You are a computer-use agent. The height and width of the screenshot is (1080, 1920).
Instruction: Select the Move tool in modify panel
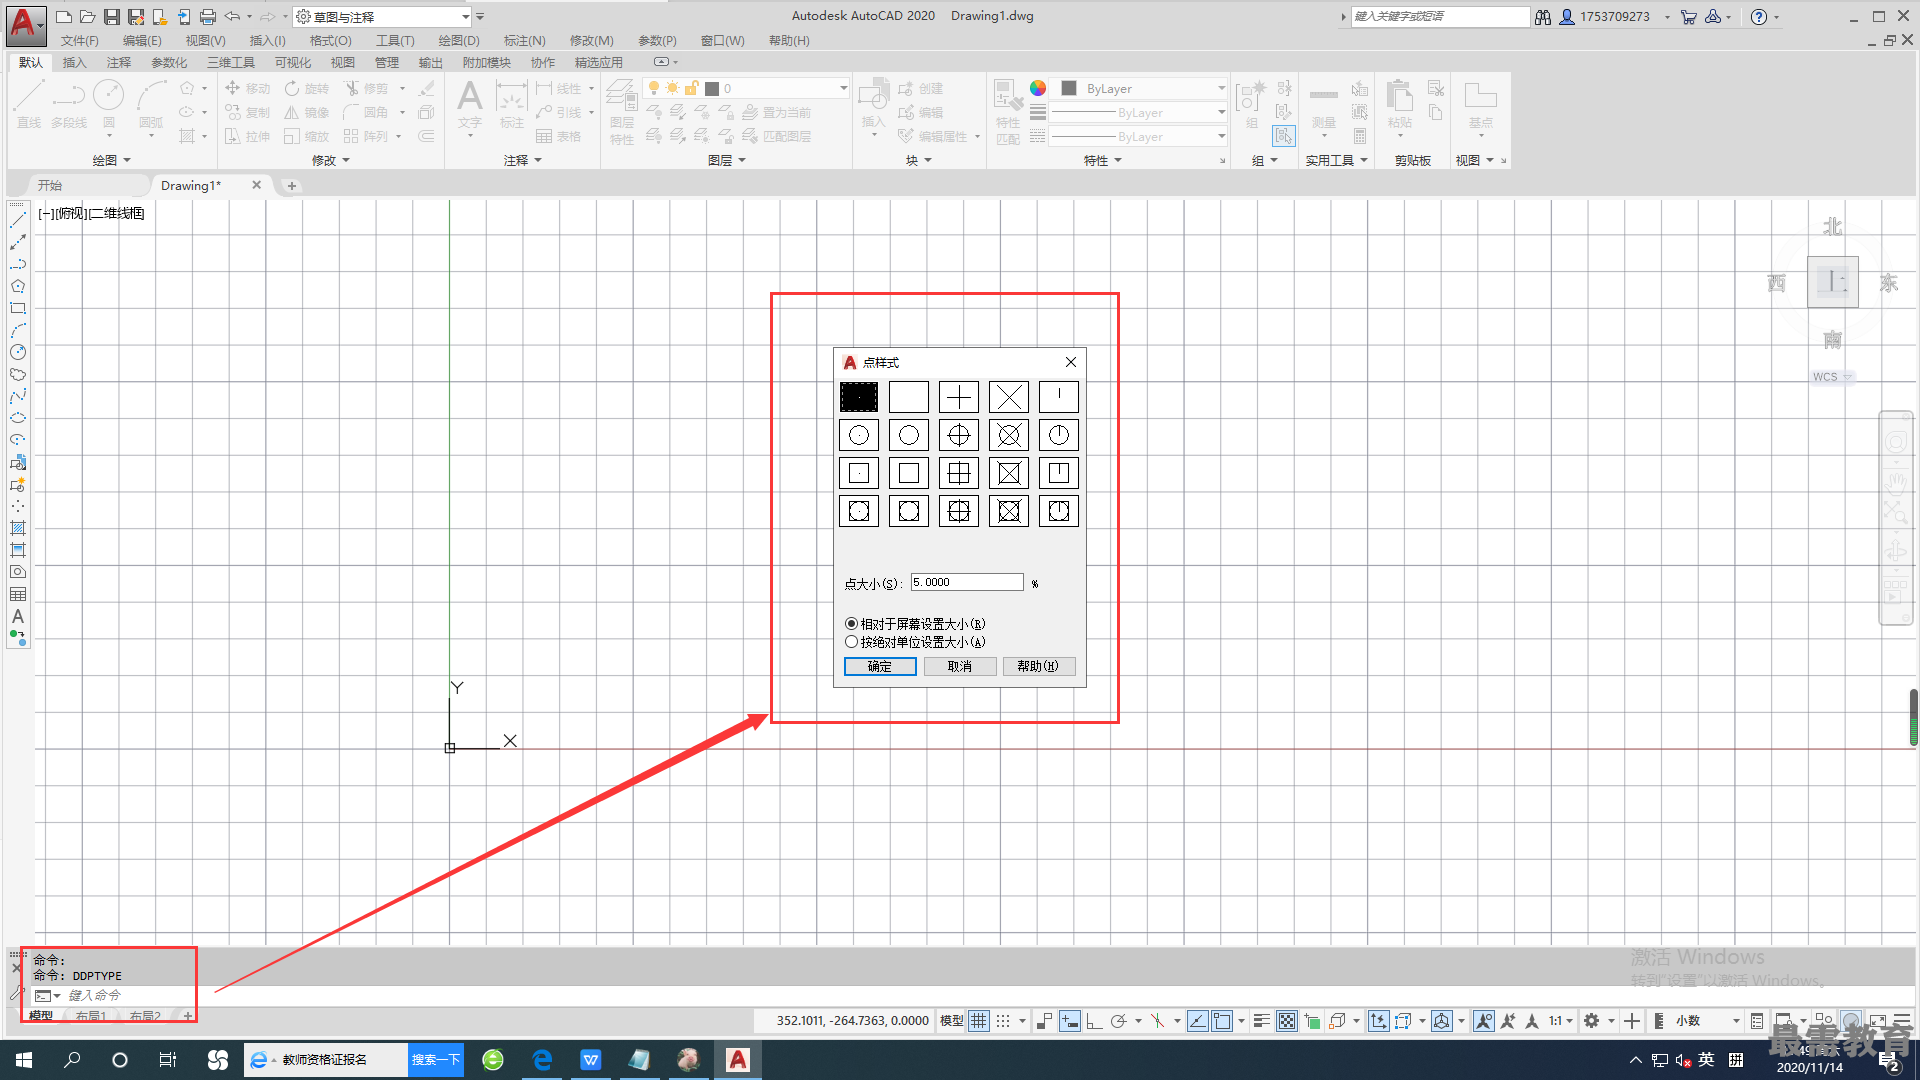click(x=247, y=88)
